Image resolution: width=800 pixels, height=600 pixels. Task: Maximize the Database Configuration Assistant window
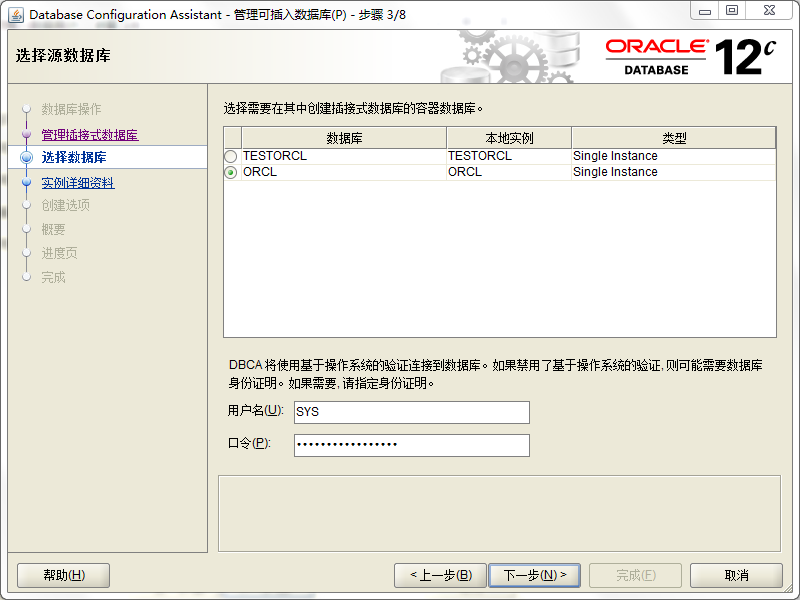point(732,11)
